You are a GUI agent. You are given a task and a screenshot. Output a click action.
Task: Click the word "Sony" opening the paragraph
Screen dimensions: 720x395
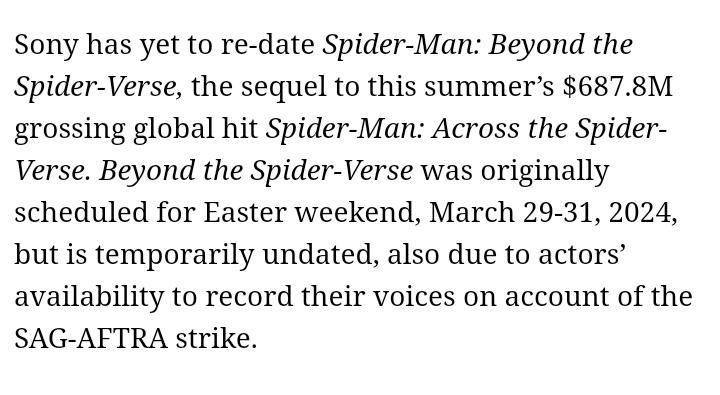click(46, 45)
